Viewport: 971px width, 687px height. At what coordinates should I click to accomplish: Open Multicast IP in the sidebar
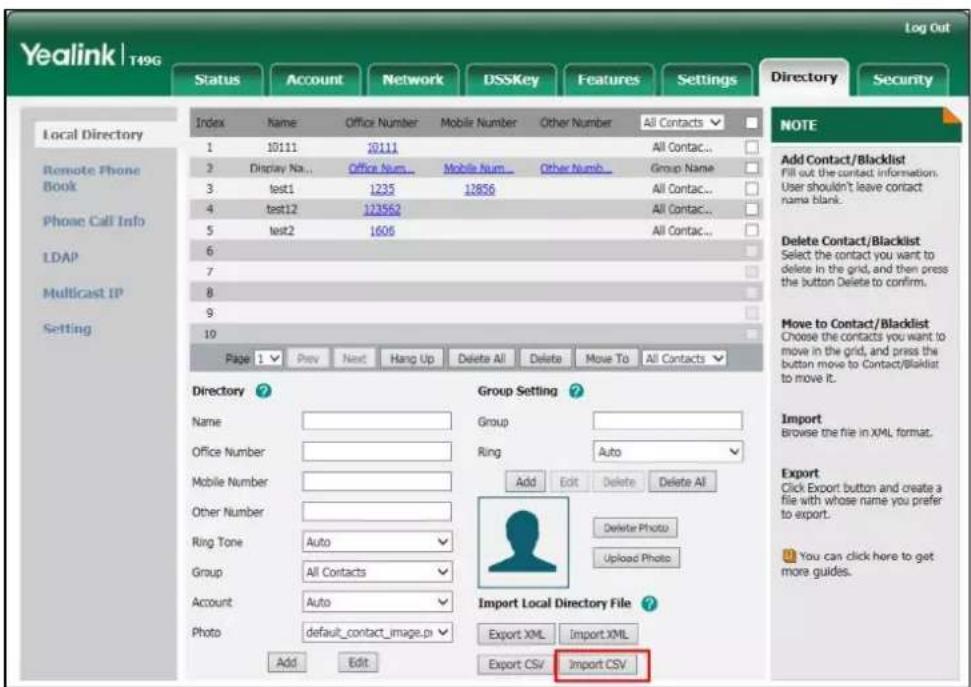point(82,293)
